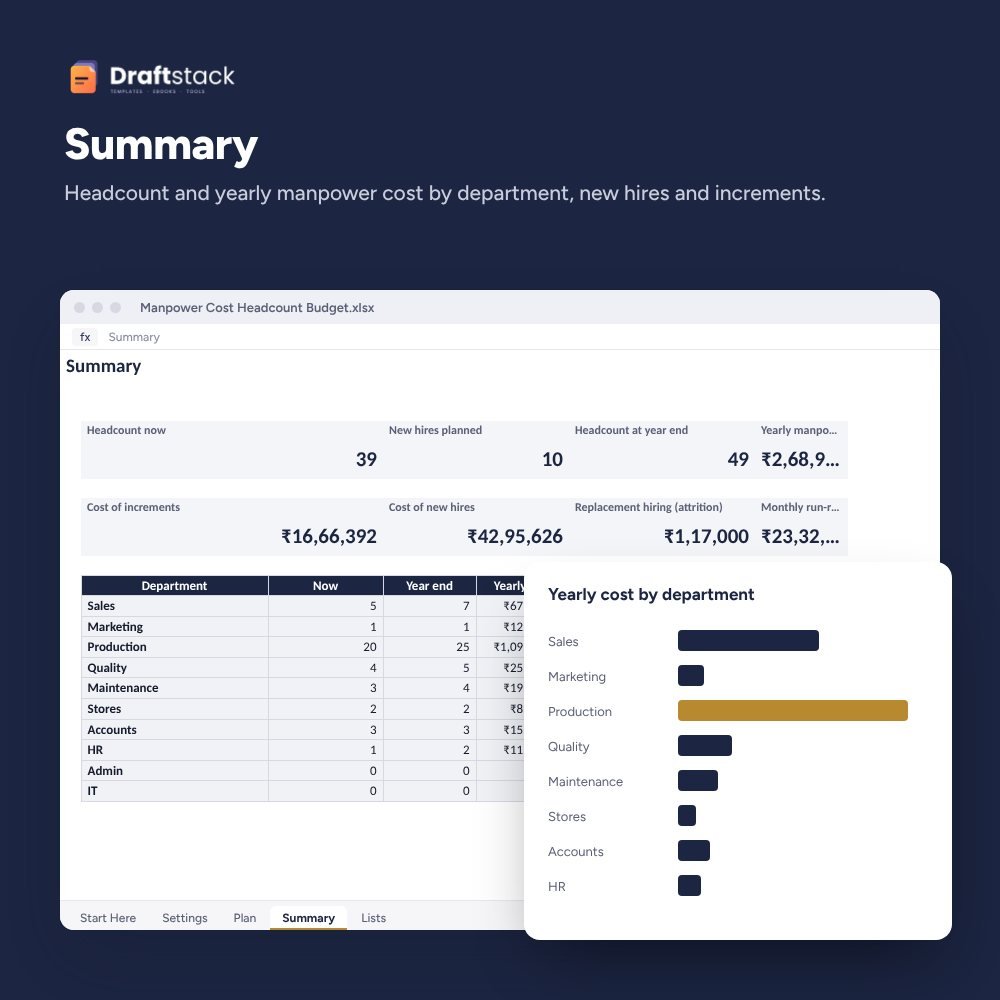The image size is (1000, 1000).
Task: Select the Stores cell in table
Action: (175, 709)
